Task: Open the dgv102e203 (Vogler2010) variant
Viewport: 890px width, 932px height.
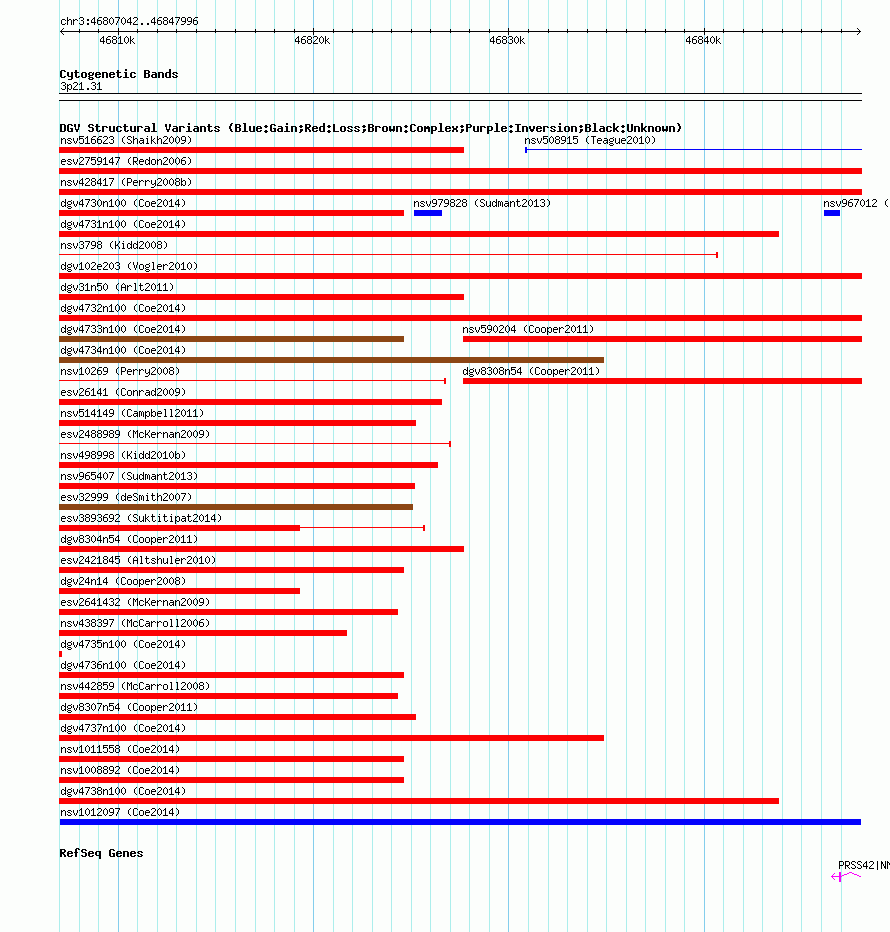Action: (129, 266)
